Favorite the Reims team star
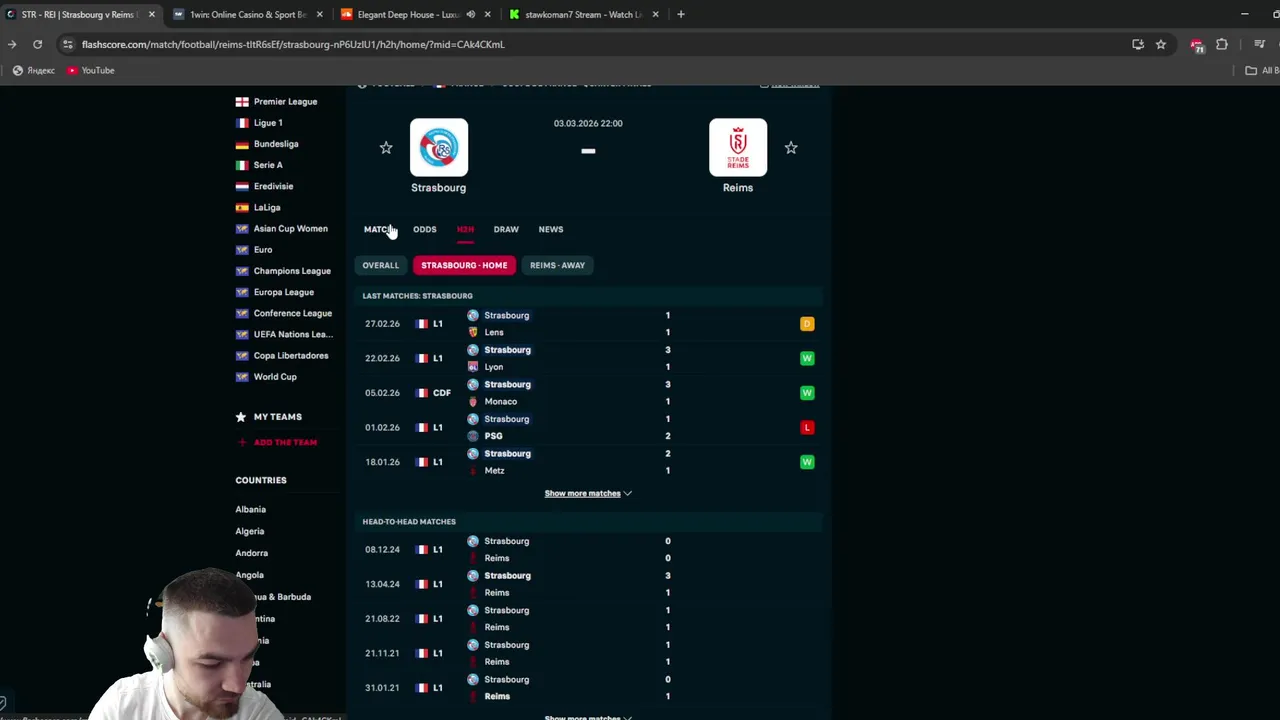Screen dimensions: 1280x720 click(x=791, y=148)
